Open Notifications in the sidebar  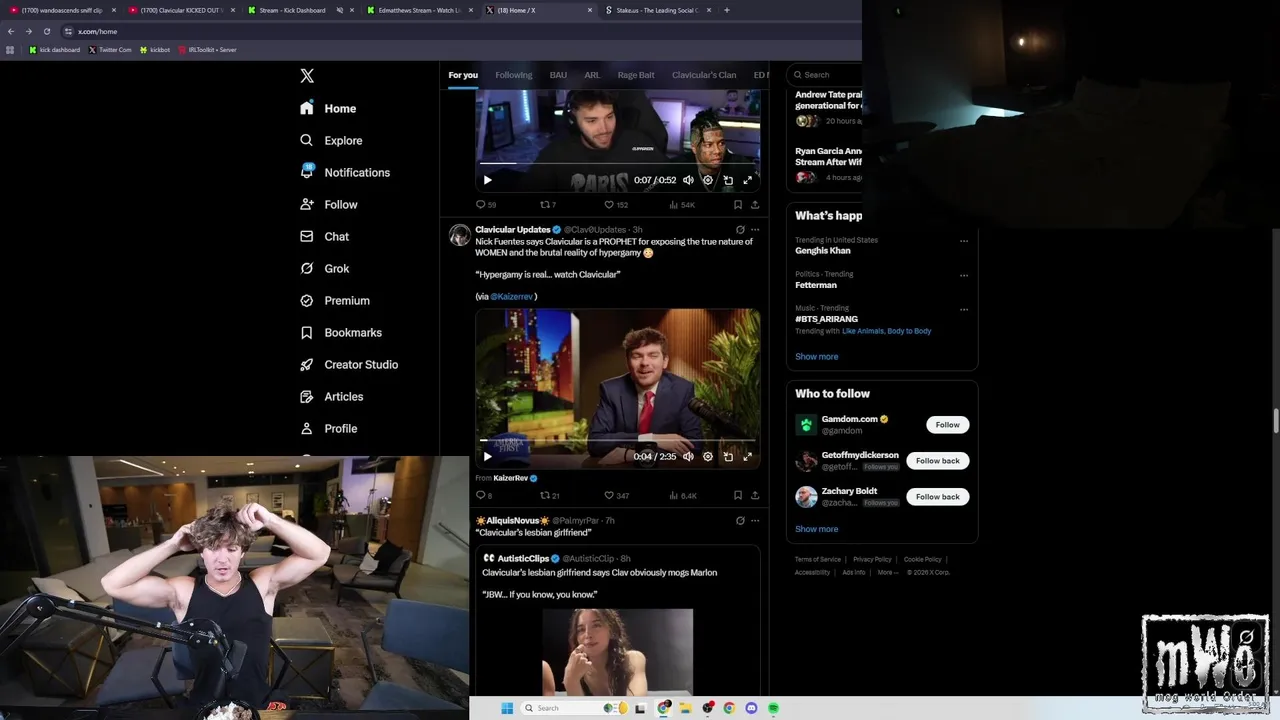pos(345,172)
